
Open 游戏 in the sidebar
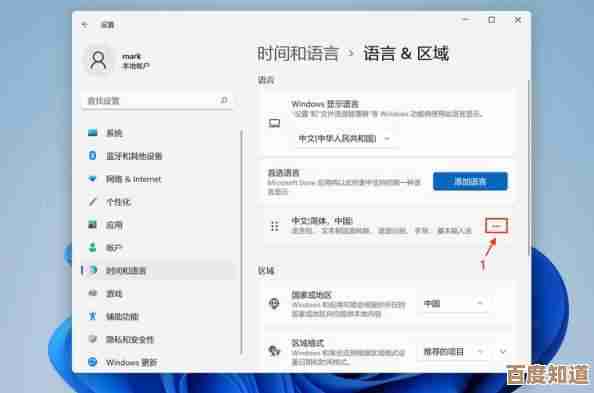(x=157, y=294)
